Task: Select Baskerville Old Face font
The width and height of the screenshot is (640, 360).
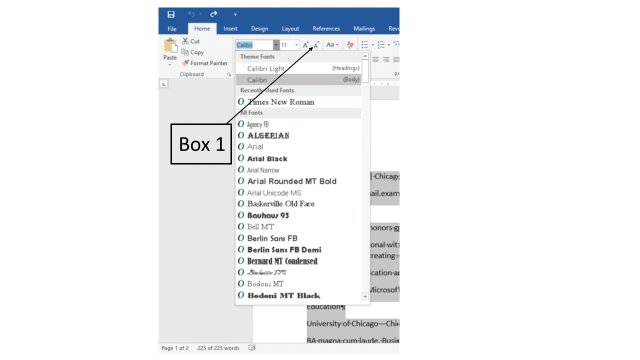Action: [x=298, y=204]
